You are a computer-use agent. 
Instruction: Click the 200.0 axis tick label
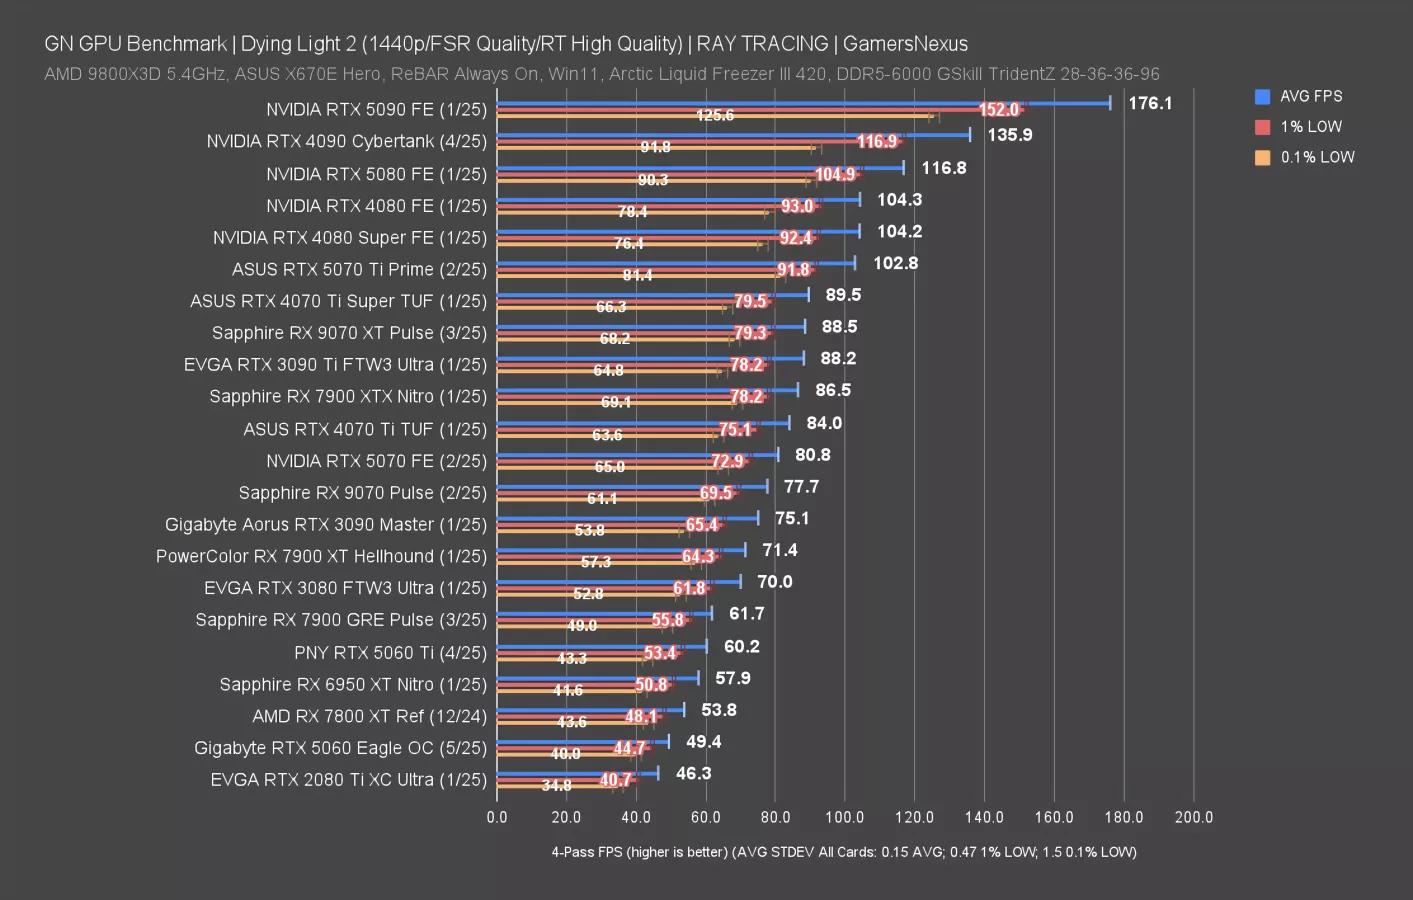click(1194, 817)
